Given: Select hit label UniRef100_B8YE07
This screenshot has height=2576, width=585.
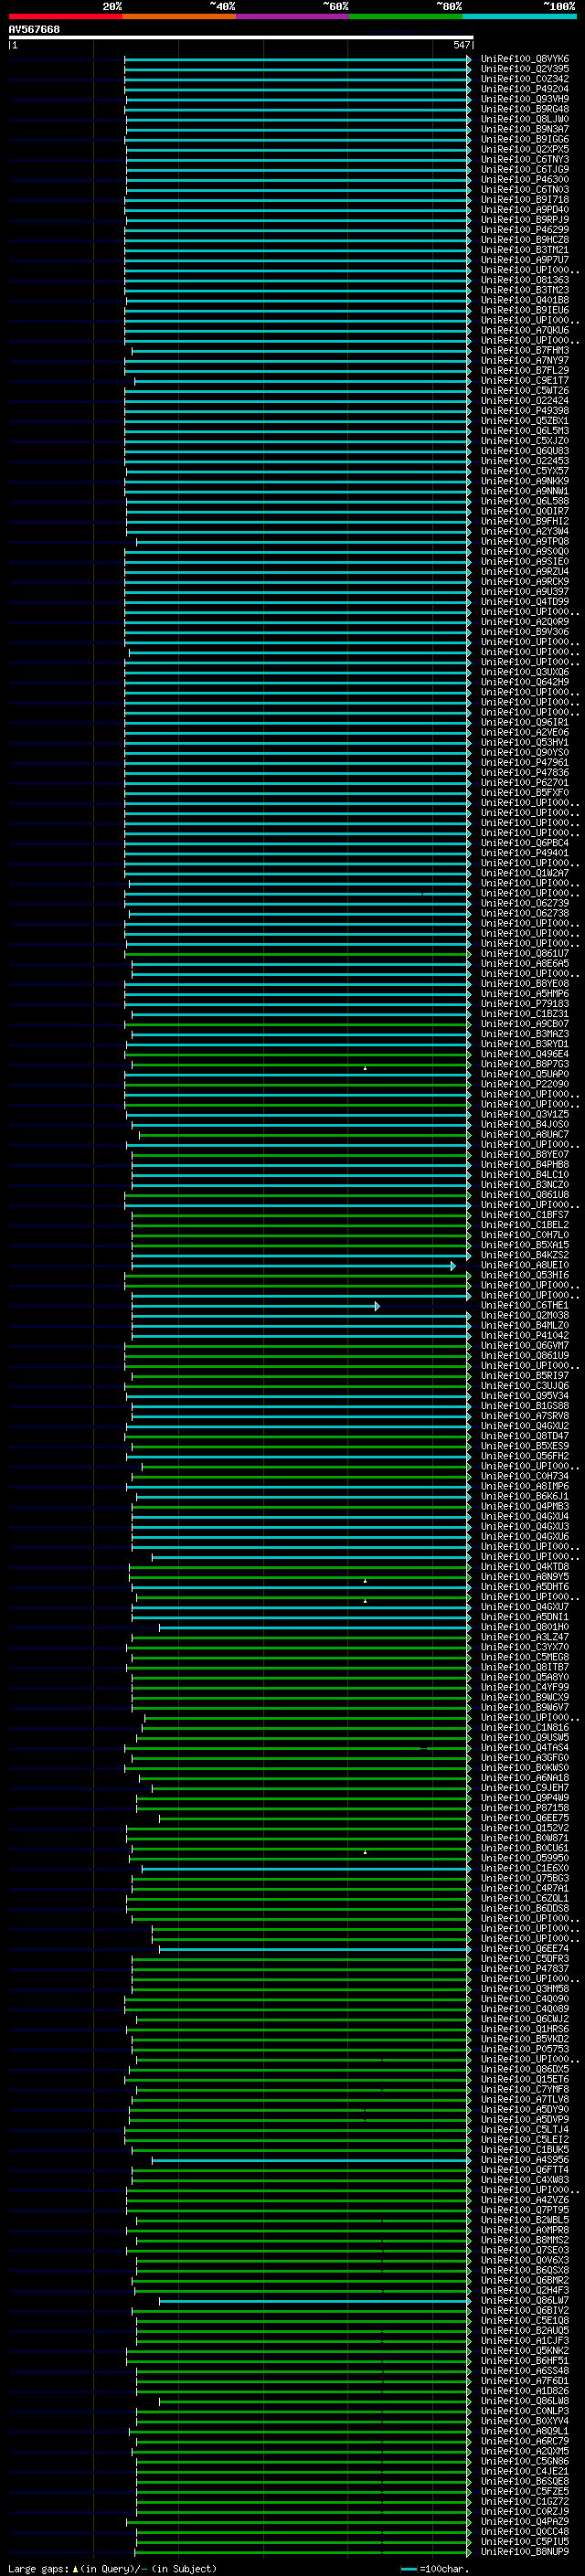Looking at the screenshot, I should (x=525, y=1155).
